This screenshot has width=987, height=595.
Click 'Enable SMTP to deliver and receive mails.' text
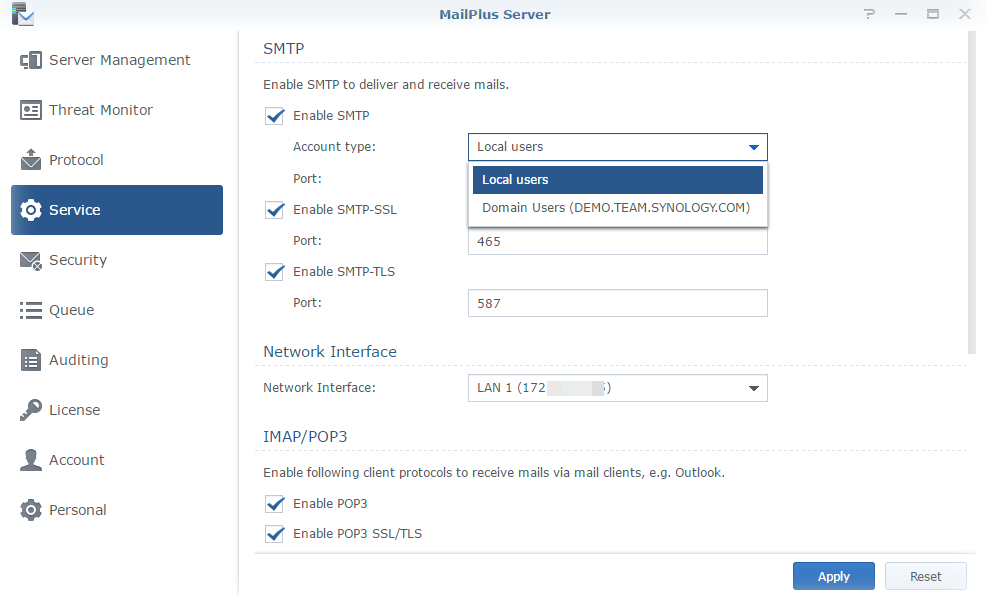[386, 84]
